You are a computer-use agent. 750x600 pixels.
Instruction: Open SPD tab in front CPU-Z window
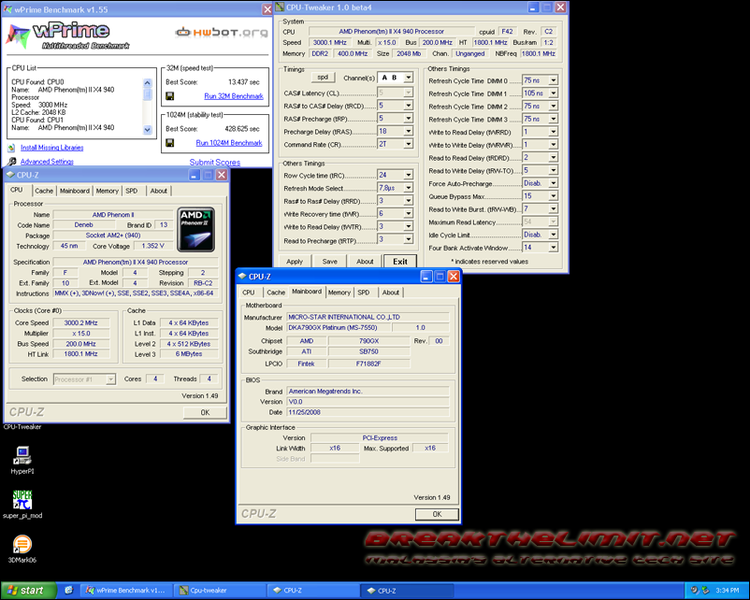click(x=364, y=292)
